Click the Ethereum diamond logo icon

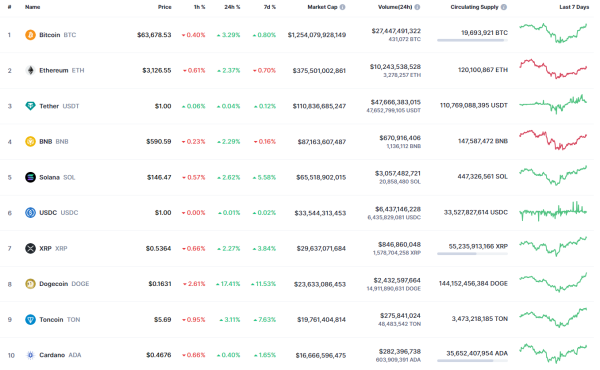[x=30, y=70]
